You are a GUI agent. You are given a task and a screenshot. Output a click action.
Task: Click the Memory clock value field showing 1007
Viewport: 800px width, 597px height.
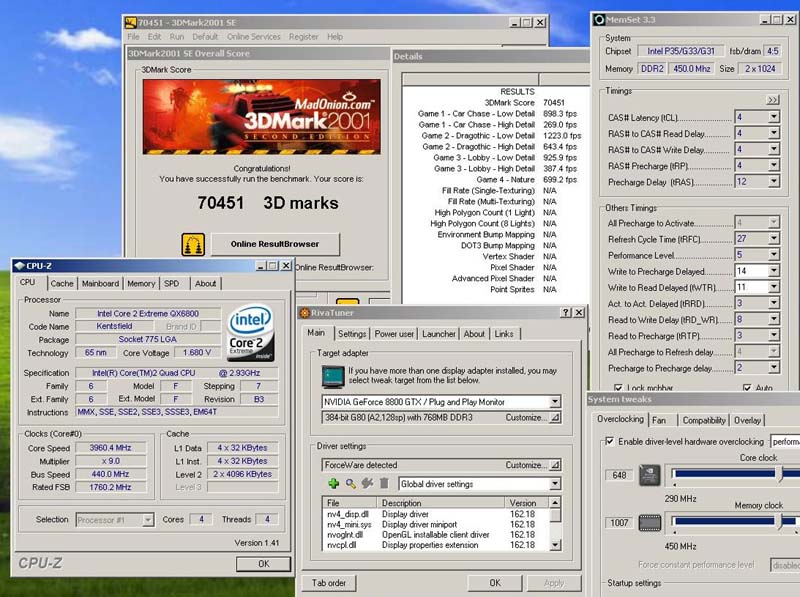click(619, 523)
